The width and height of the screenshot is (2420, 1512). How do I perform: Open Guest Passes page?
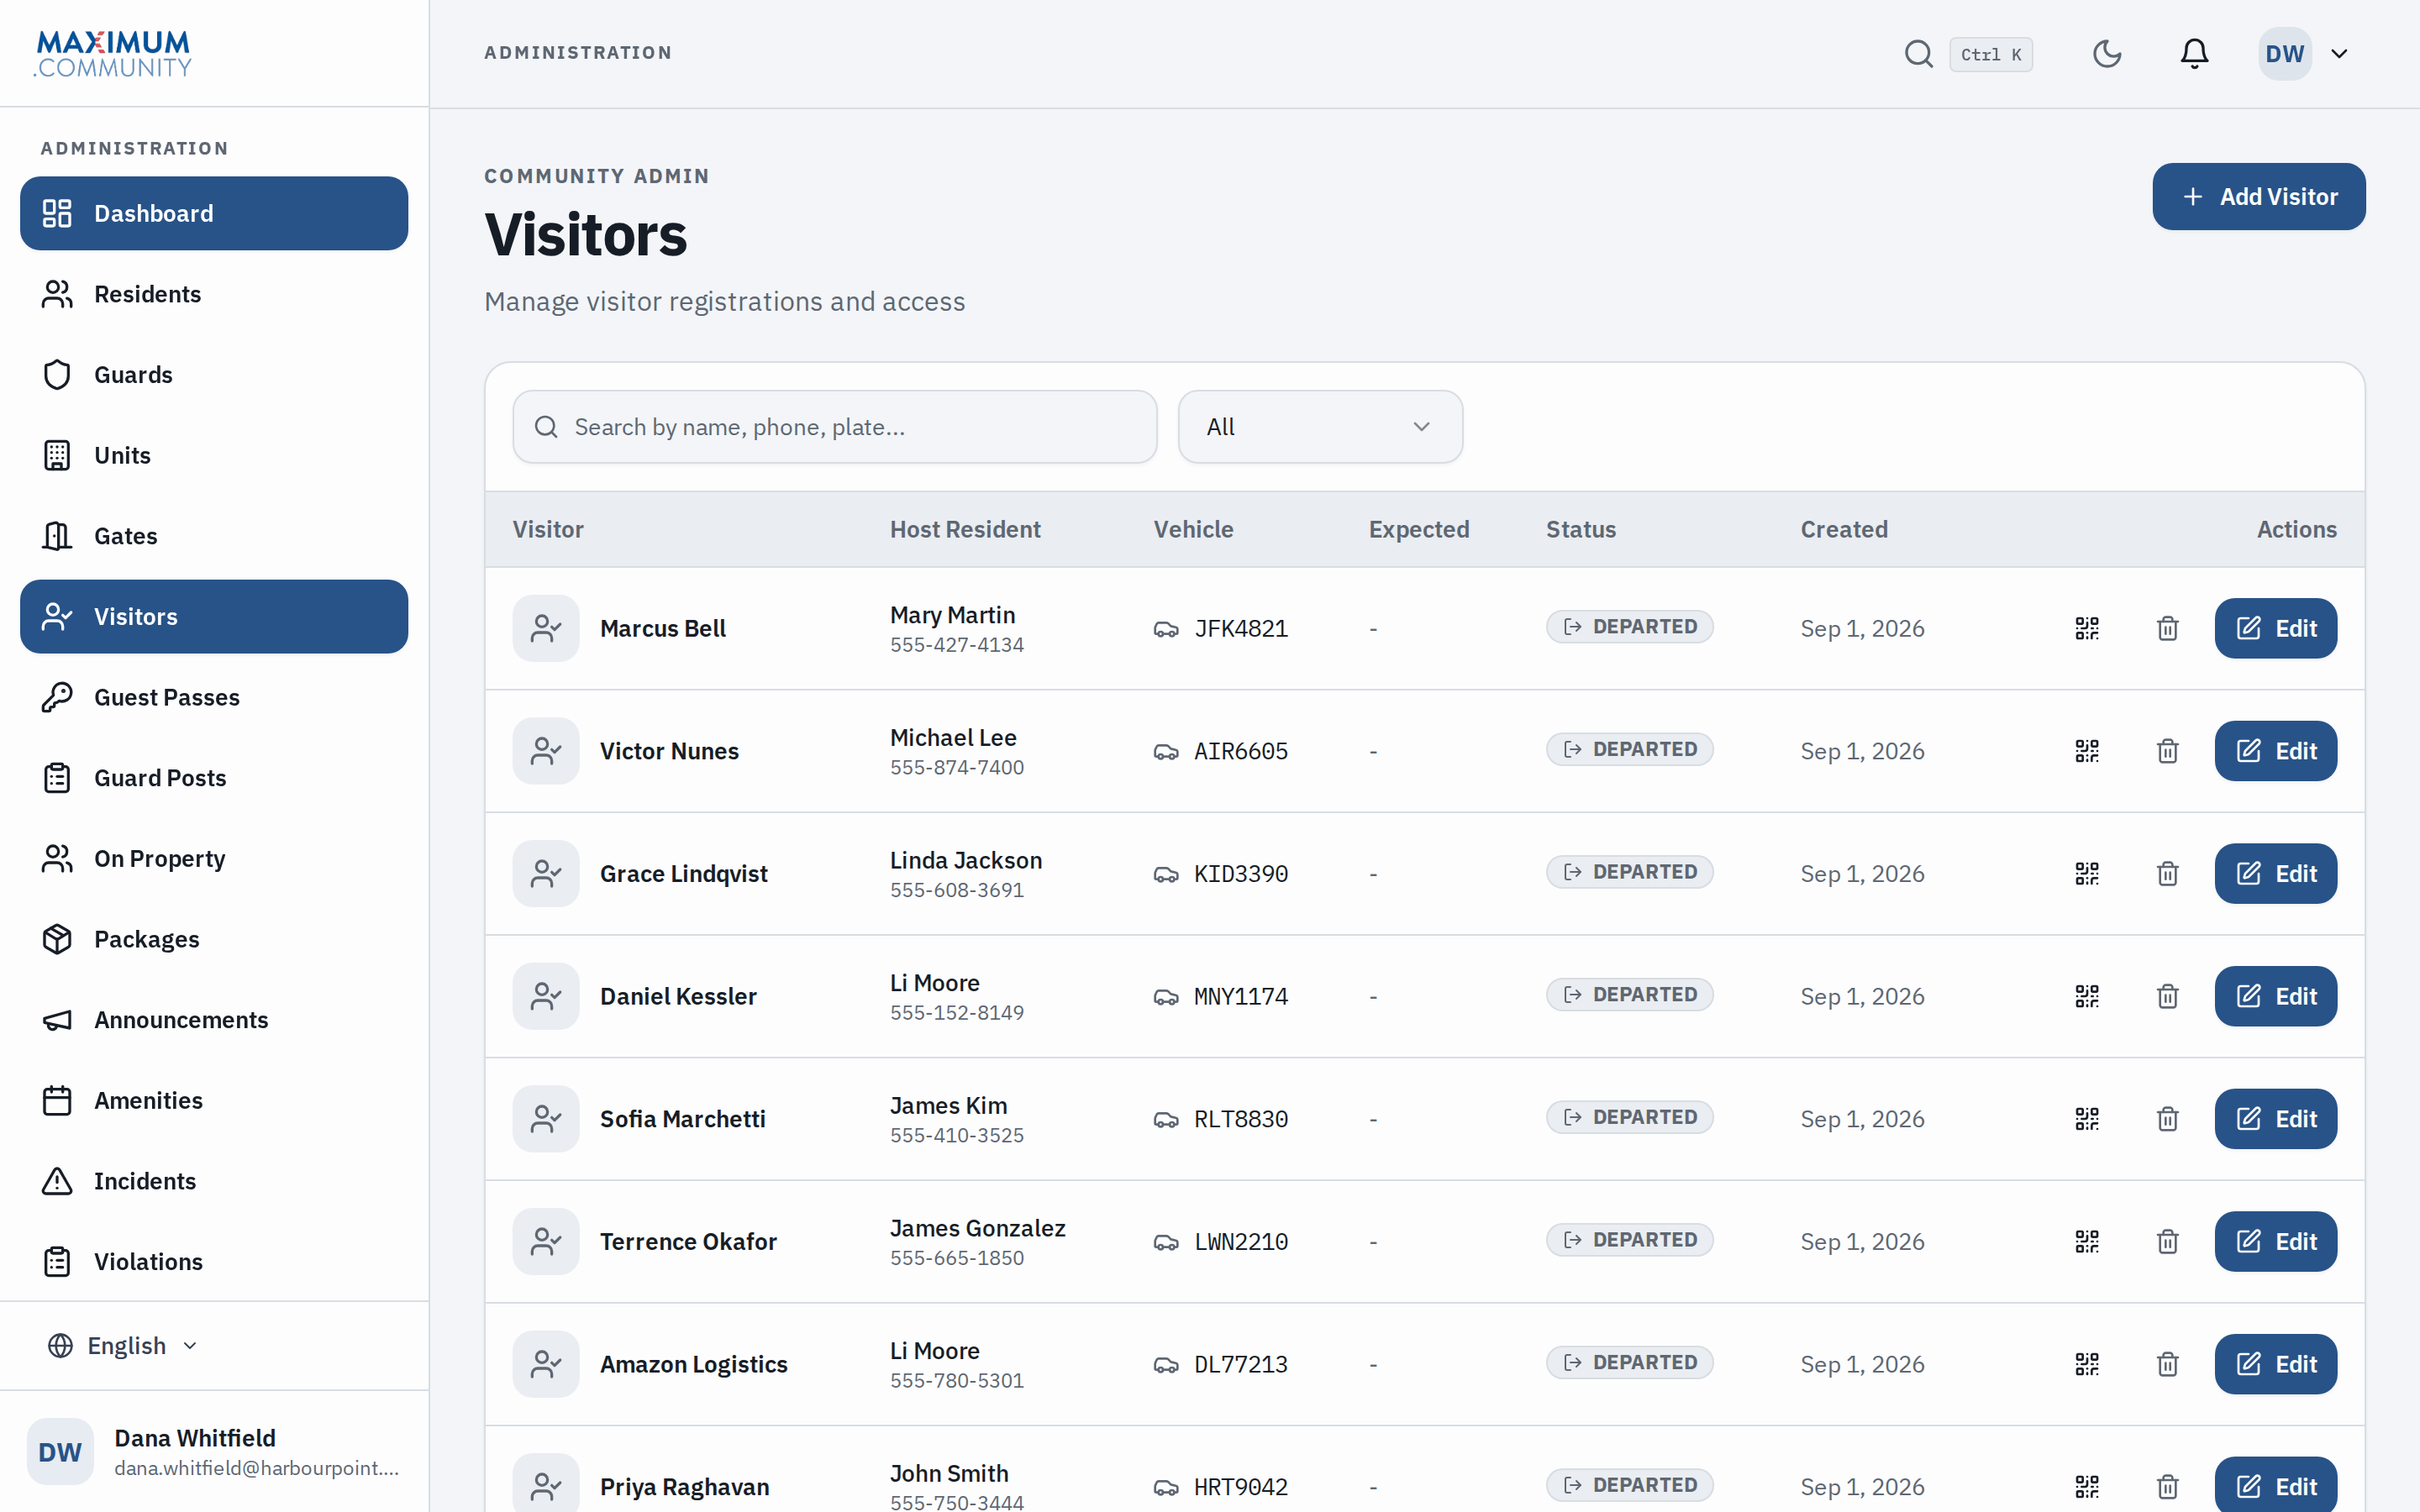coord(214,697)
